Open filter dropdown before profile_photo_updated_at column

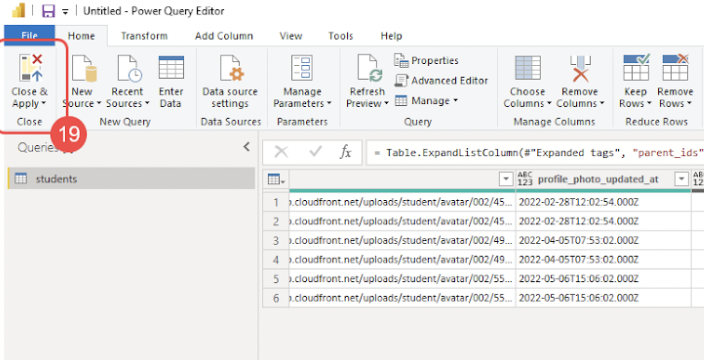tap(506, 180)
